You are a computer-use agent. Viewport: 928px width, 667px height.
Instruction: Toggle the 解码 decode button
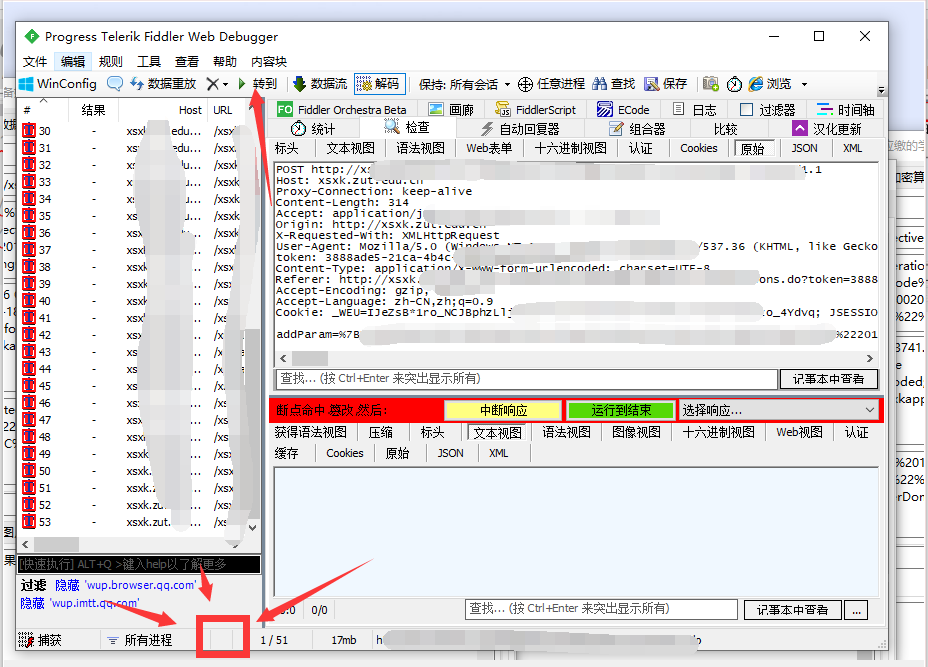coord(379,83)
